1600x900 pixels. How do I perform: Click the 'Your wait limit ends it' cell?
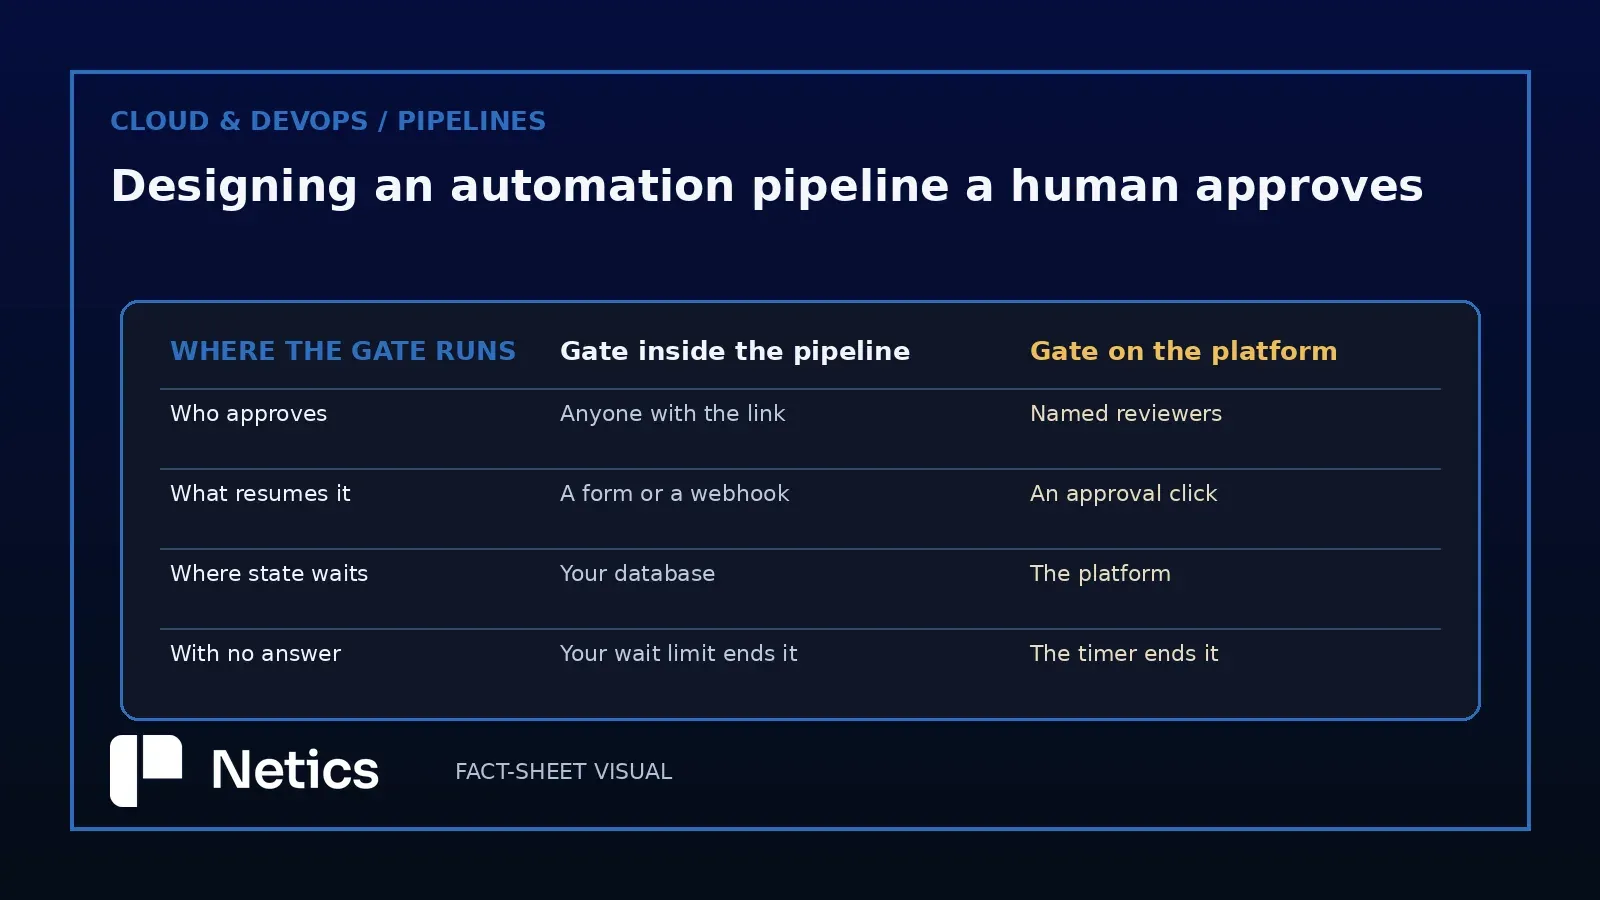pos(678,653)
